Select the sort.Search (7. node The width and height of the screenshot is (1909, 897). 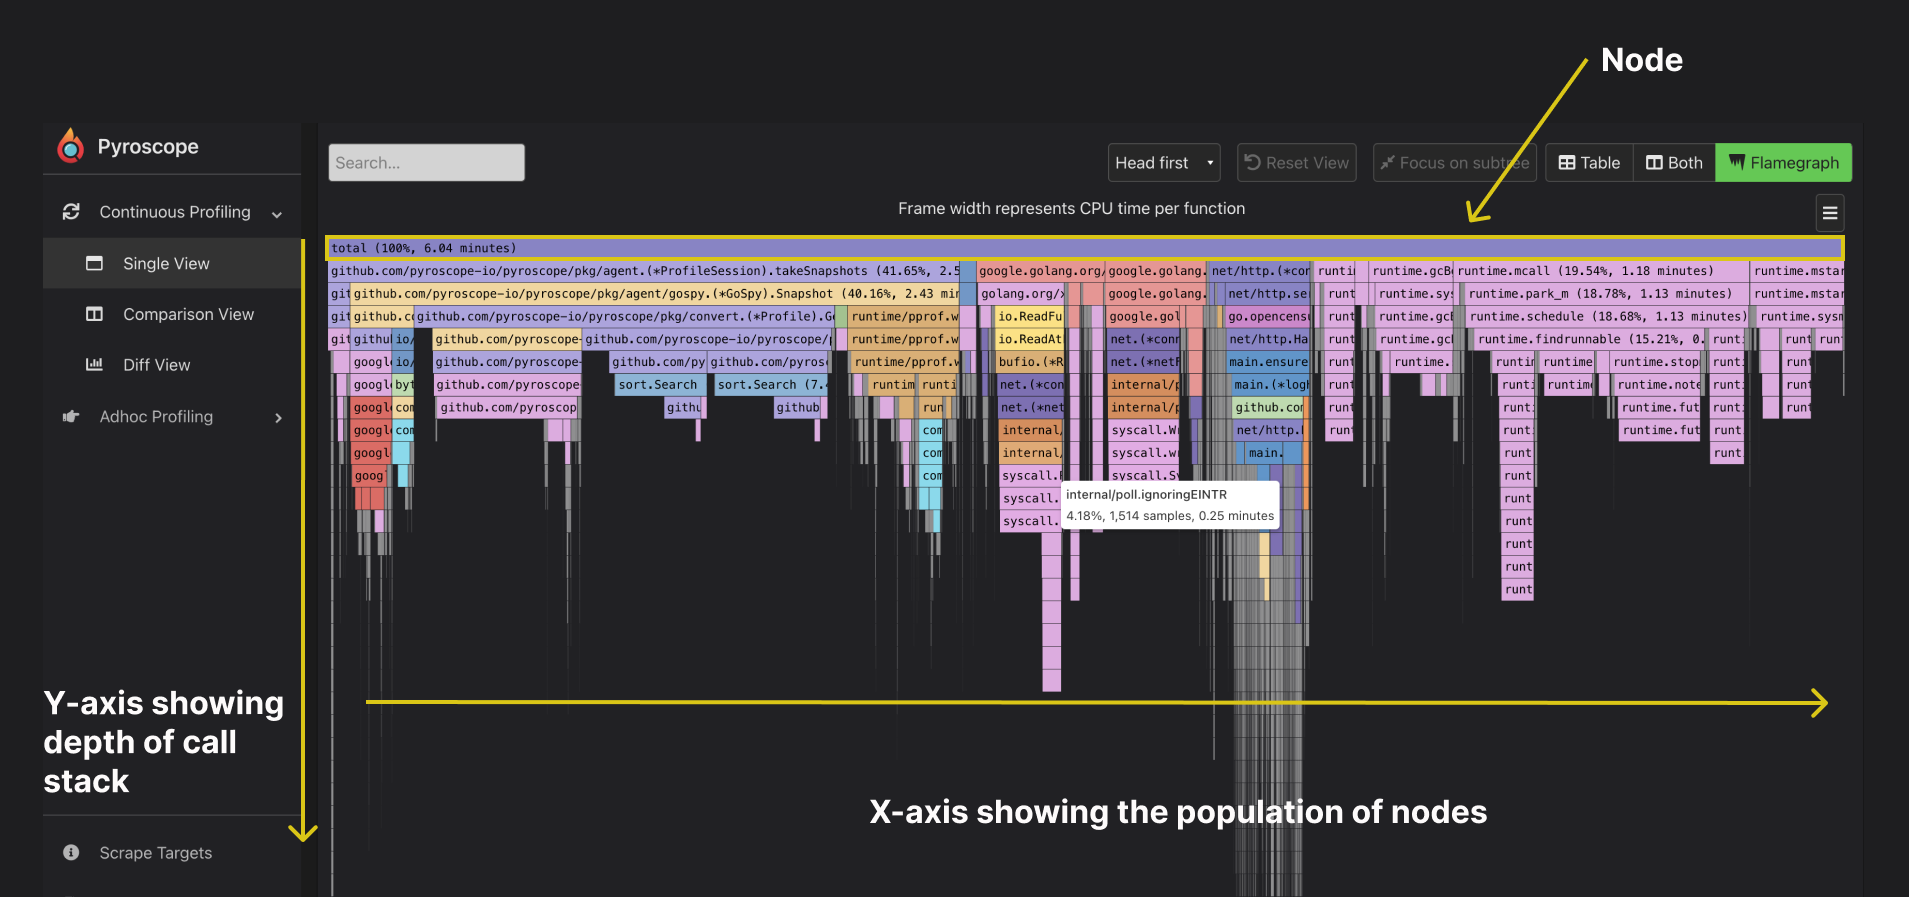pos(771,385)
